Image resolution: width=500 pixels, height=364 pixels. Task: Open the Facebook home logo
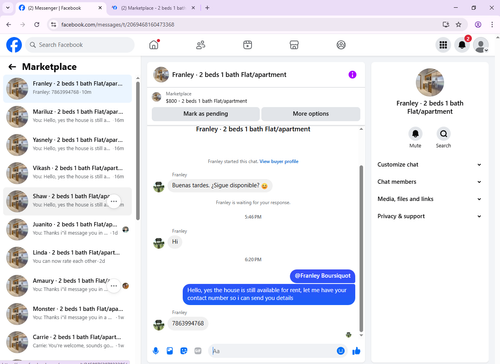click(x=14, y=45)
